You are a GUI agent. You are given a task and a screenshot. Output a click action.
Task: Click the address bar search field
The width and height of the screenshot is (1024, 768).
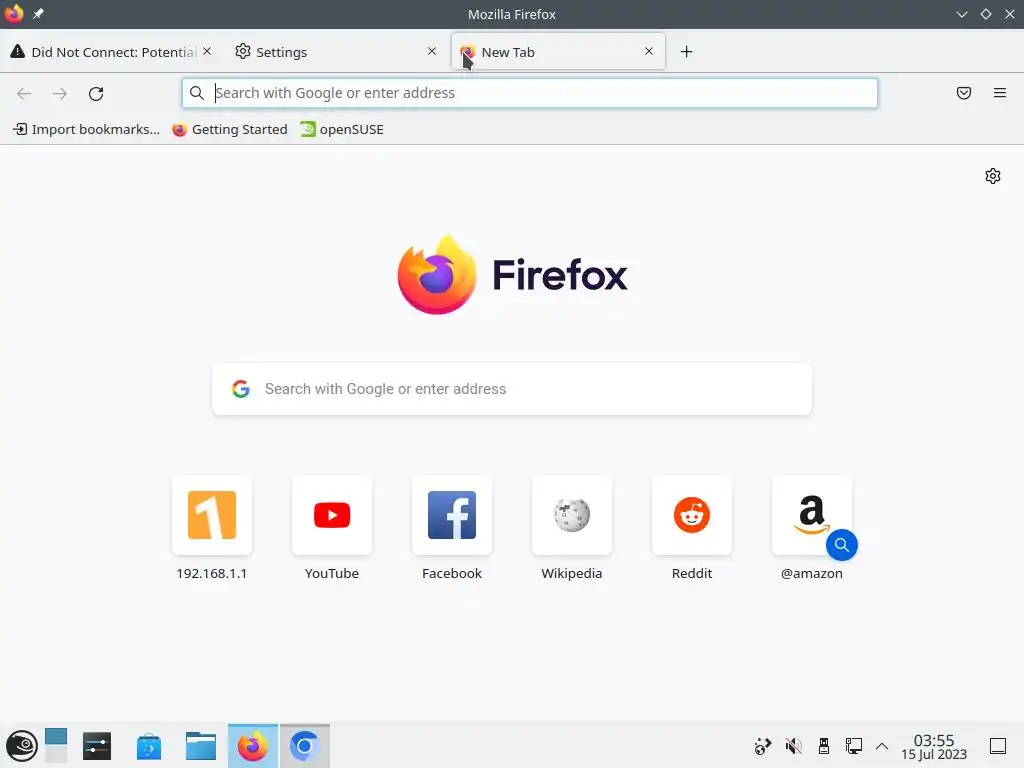530,93
